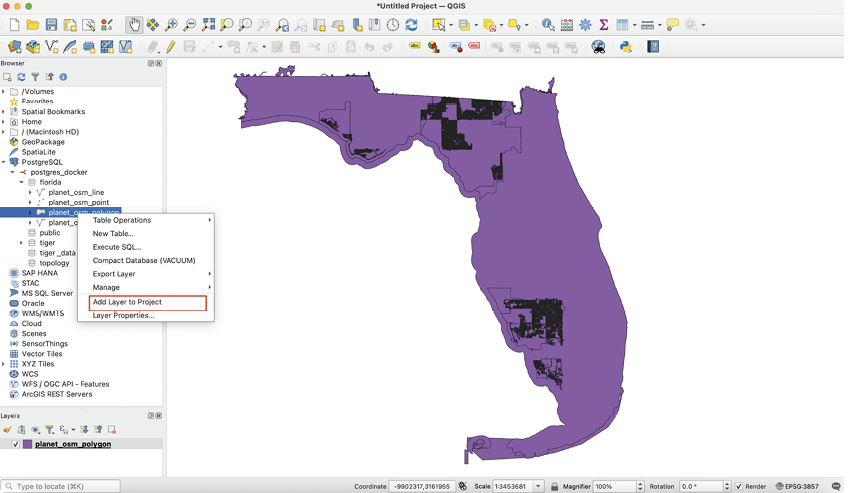This screenshot has height=493, width=858.
Task: Click the Browser panel filter funnel icon
Action: [35, 77]
